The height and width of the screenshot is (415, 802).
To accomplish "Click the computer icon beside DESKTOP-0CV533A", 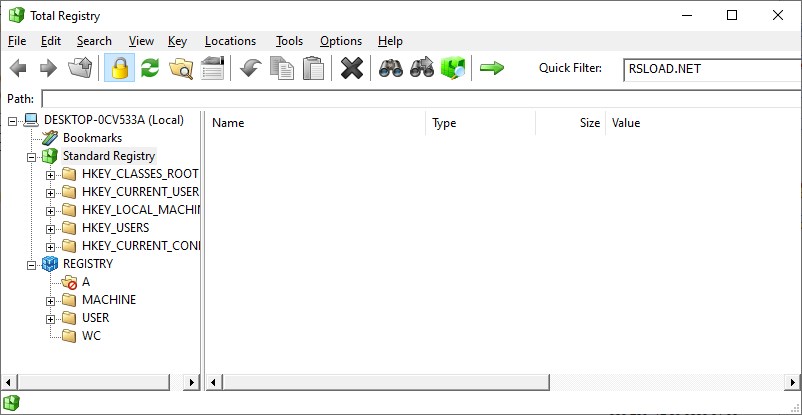I will coord(31,120).
